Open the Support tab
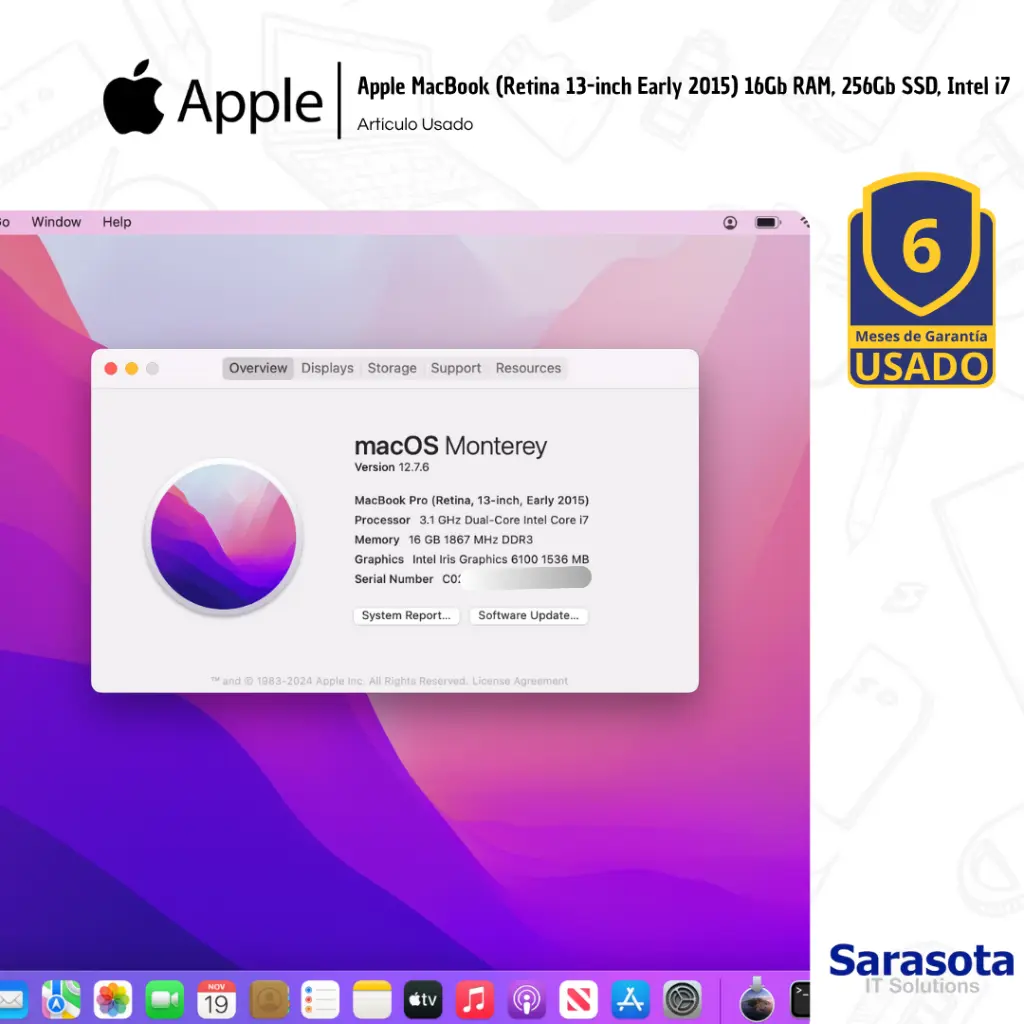The image size is (1024, 1024). pos(456,368)
